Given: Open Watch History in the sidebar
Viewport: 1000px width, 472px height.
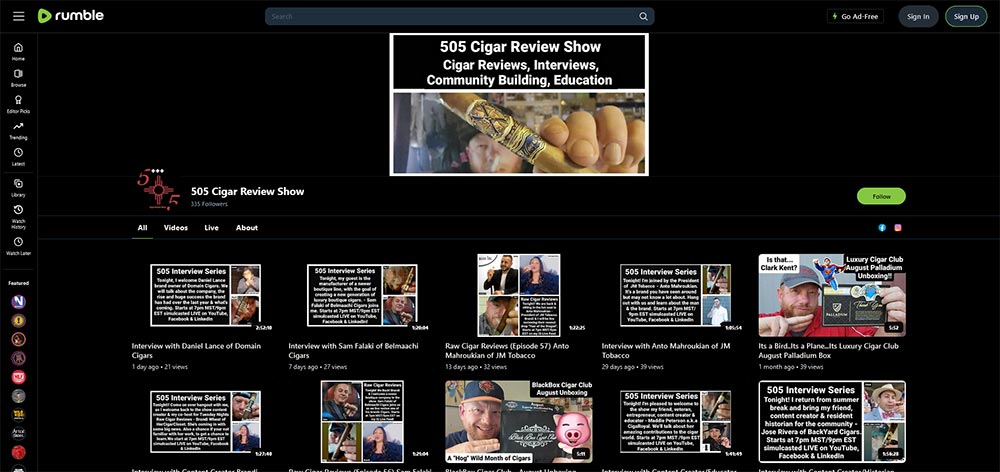Looking at the screenshot, I should [x=18, y=217].
